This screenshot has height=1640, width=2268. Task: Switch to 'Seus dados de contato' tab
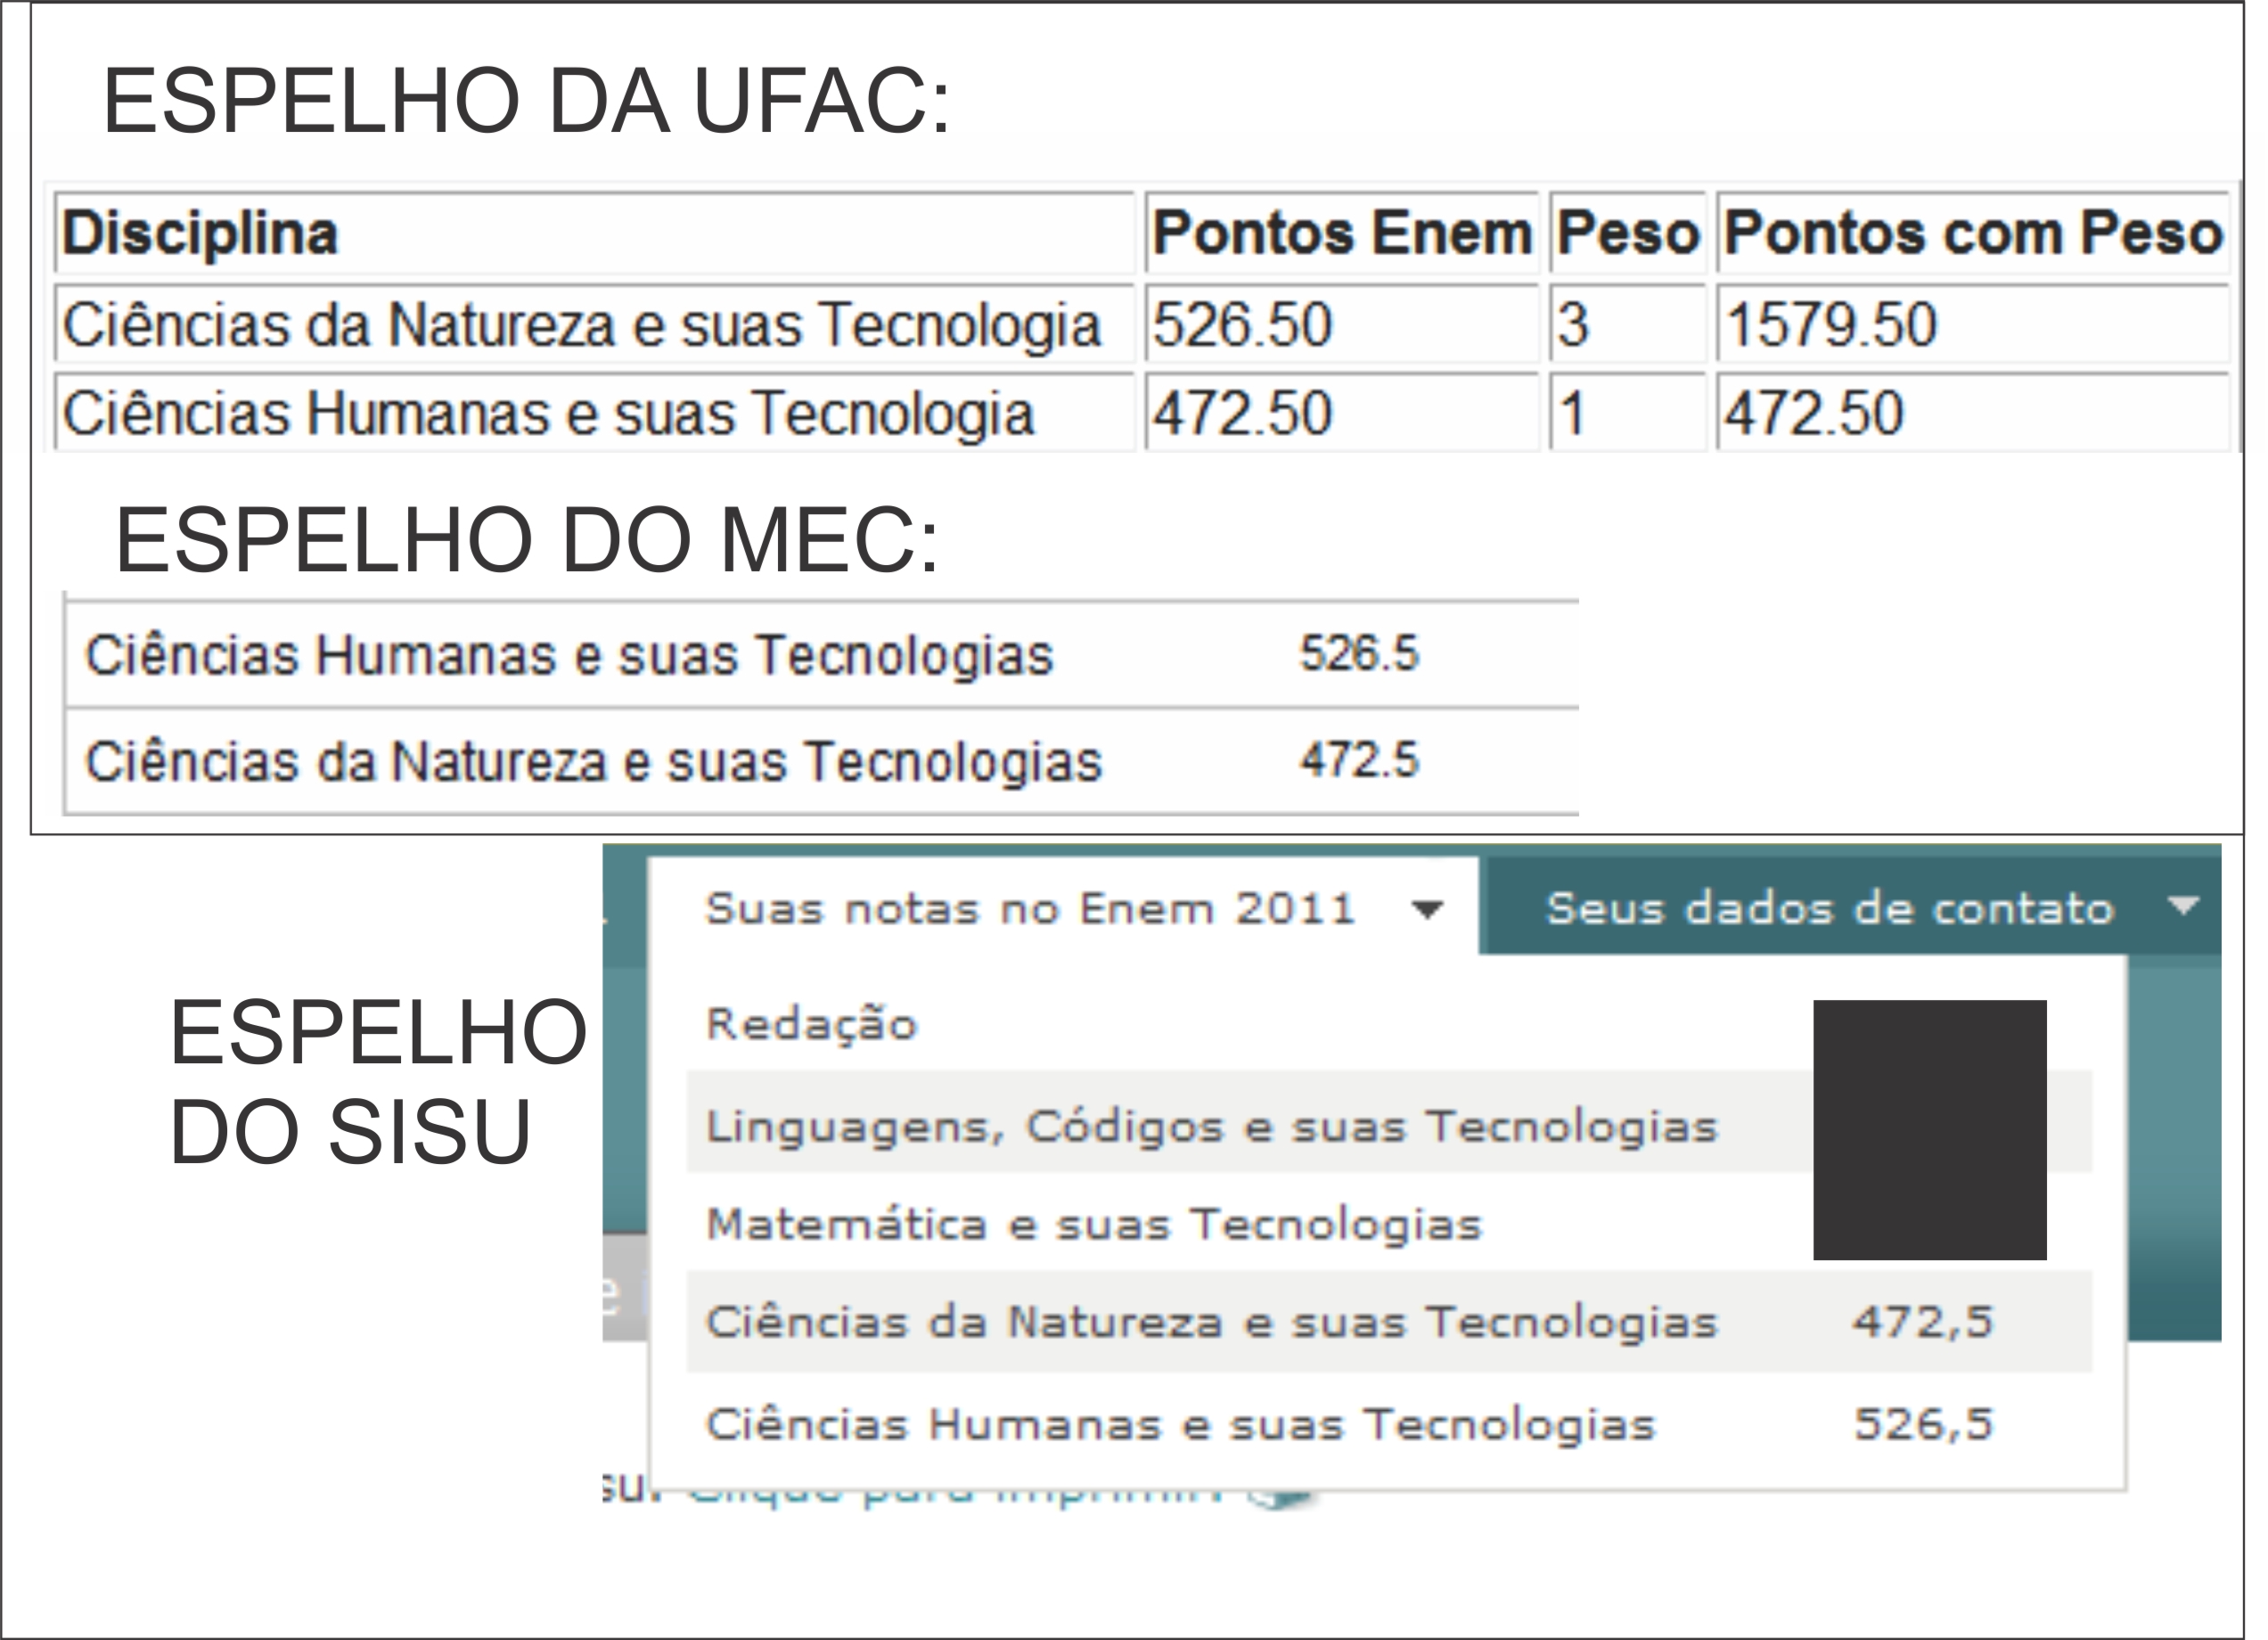pos(1829,909)
